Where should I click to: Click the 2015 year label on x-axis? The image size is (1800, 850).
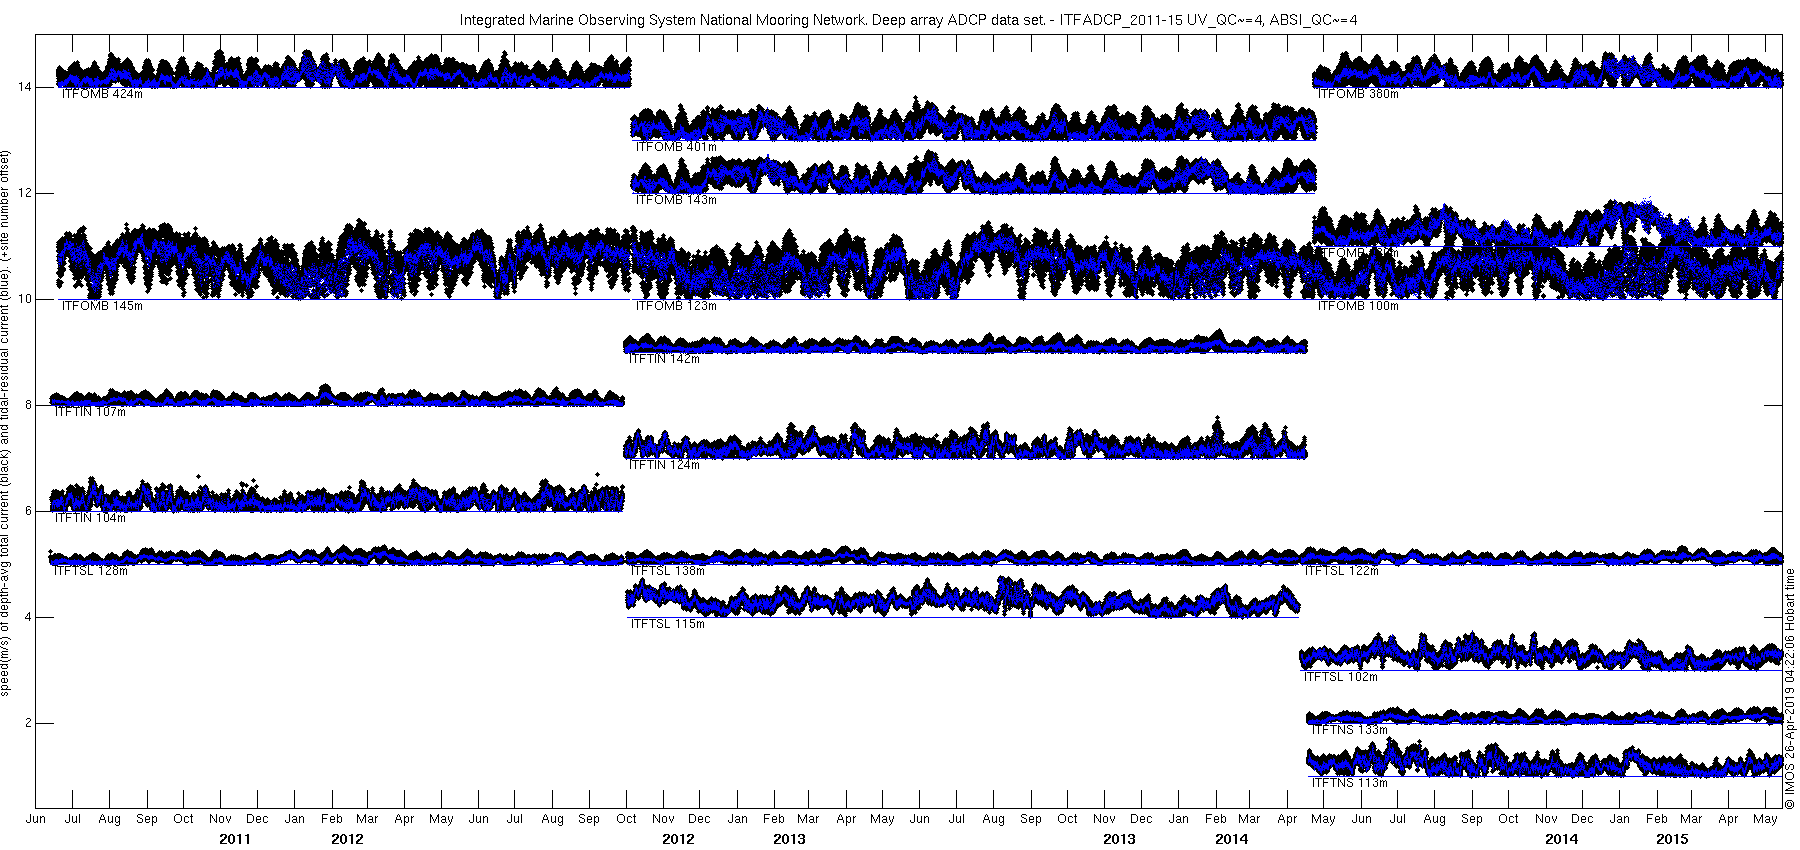coord(1672,839)
